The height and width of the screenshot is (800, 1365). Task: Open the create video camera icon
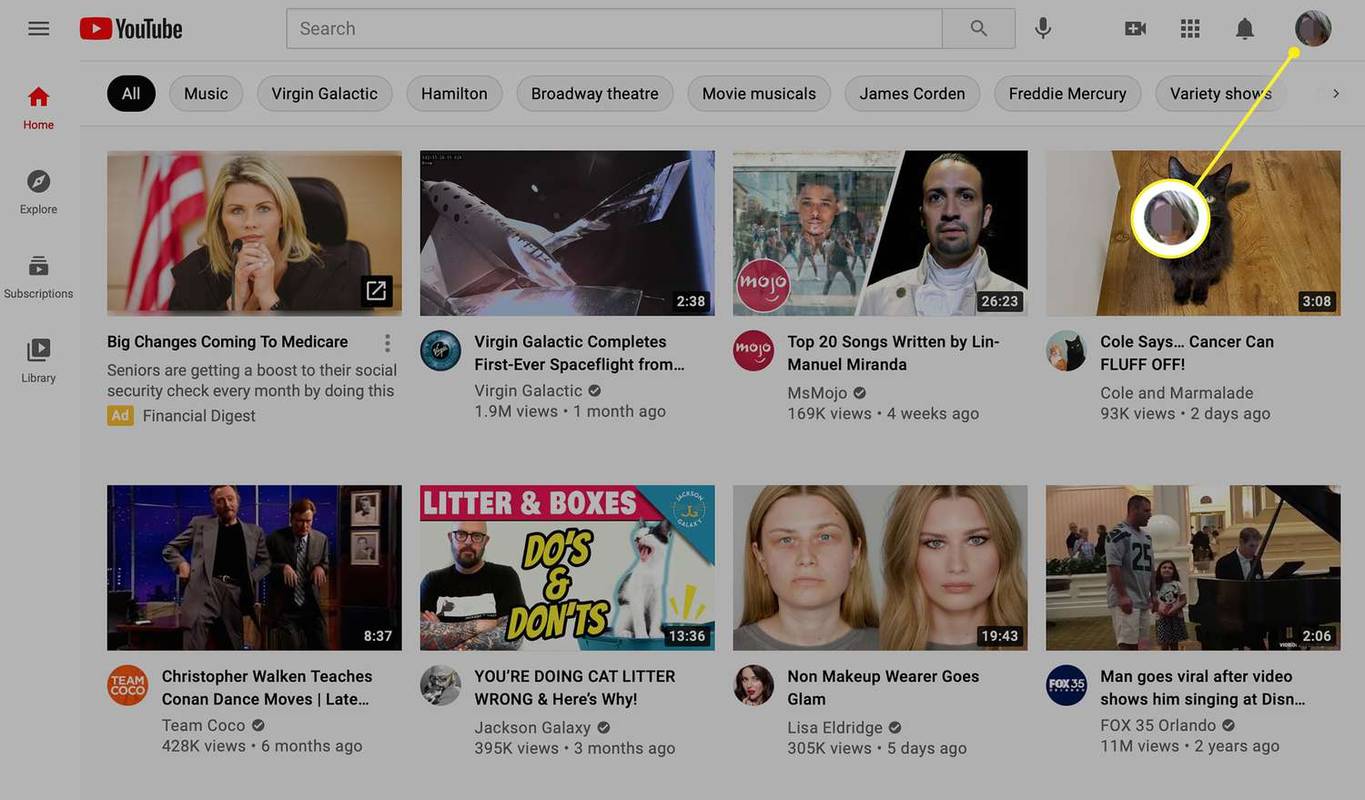1135,28
